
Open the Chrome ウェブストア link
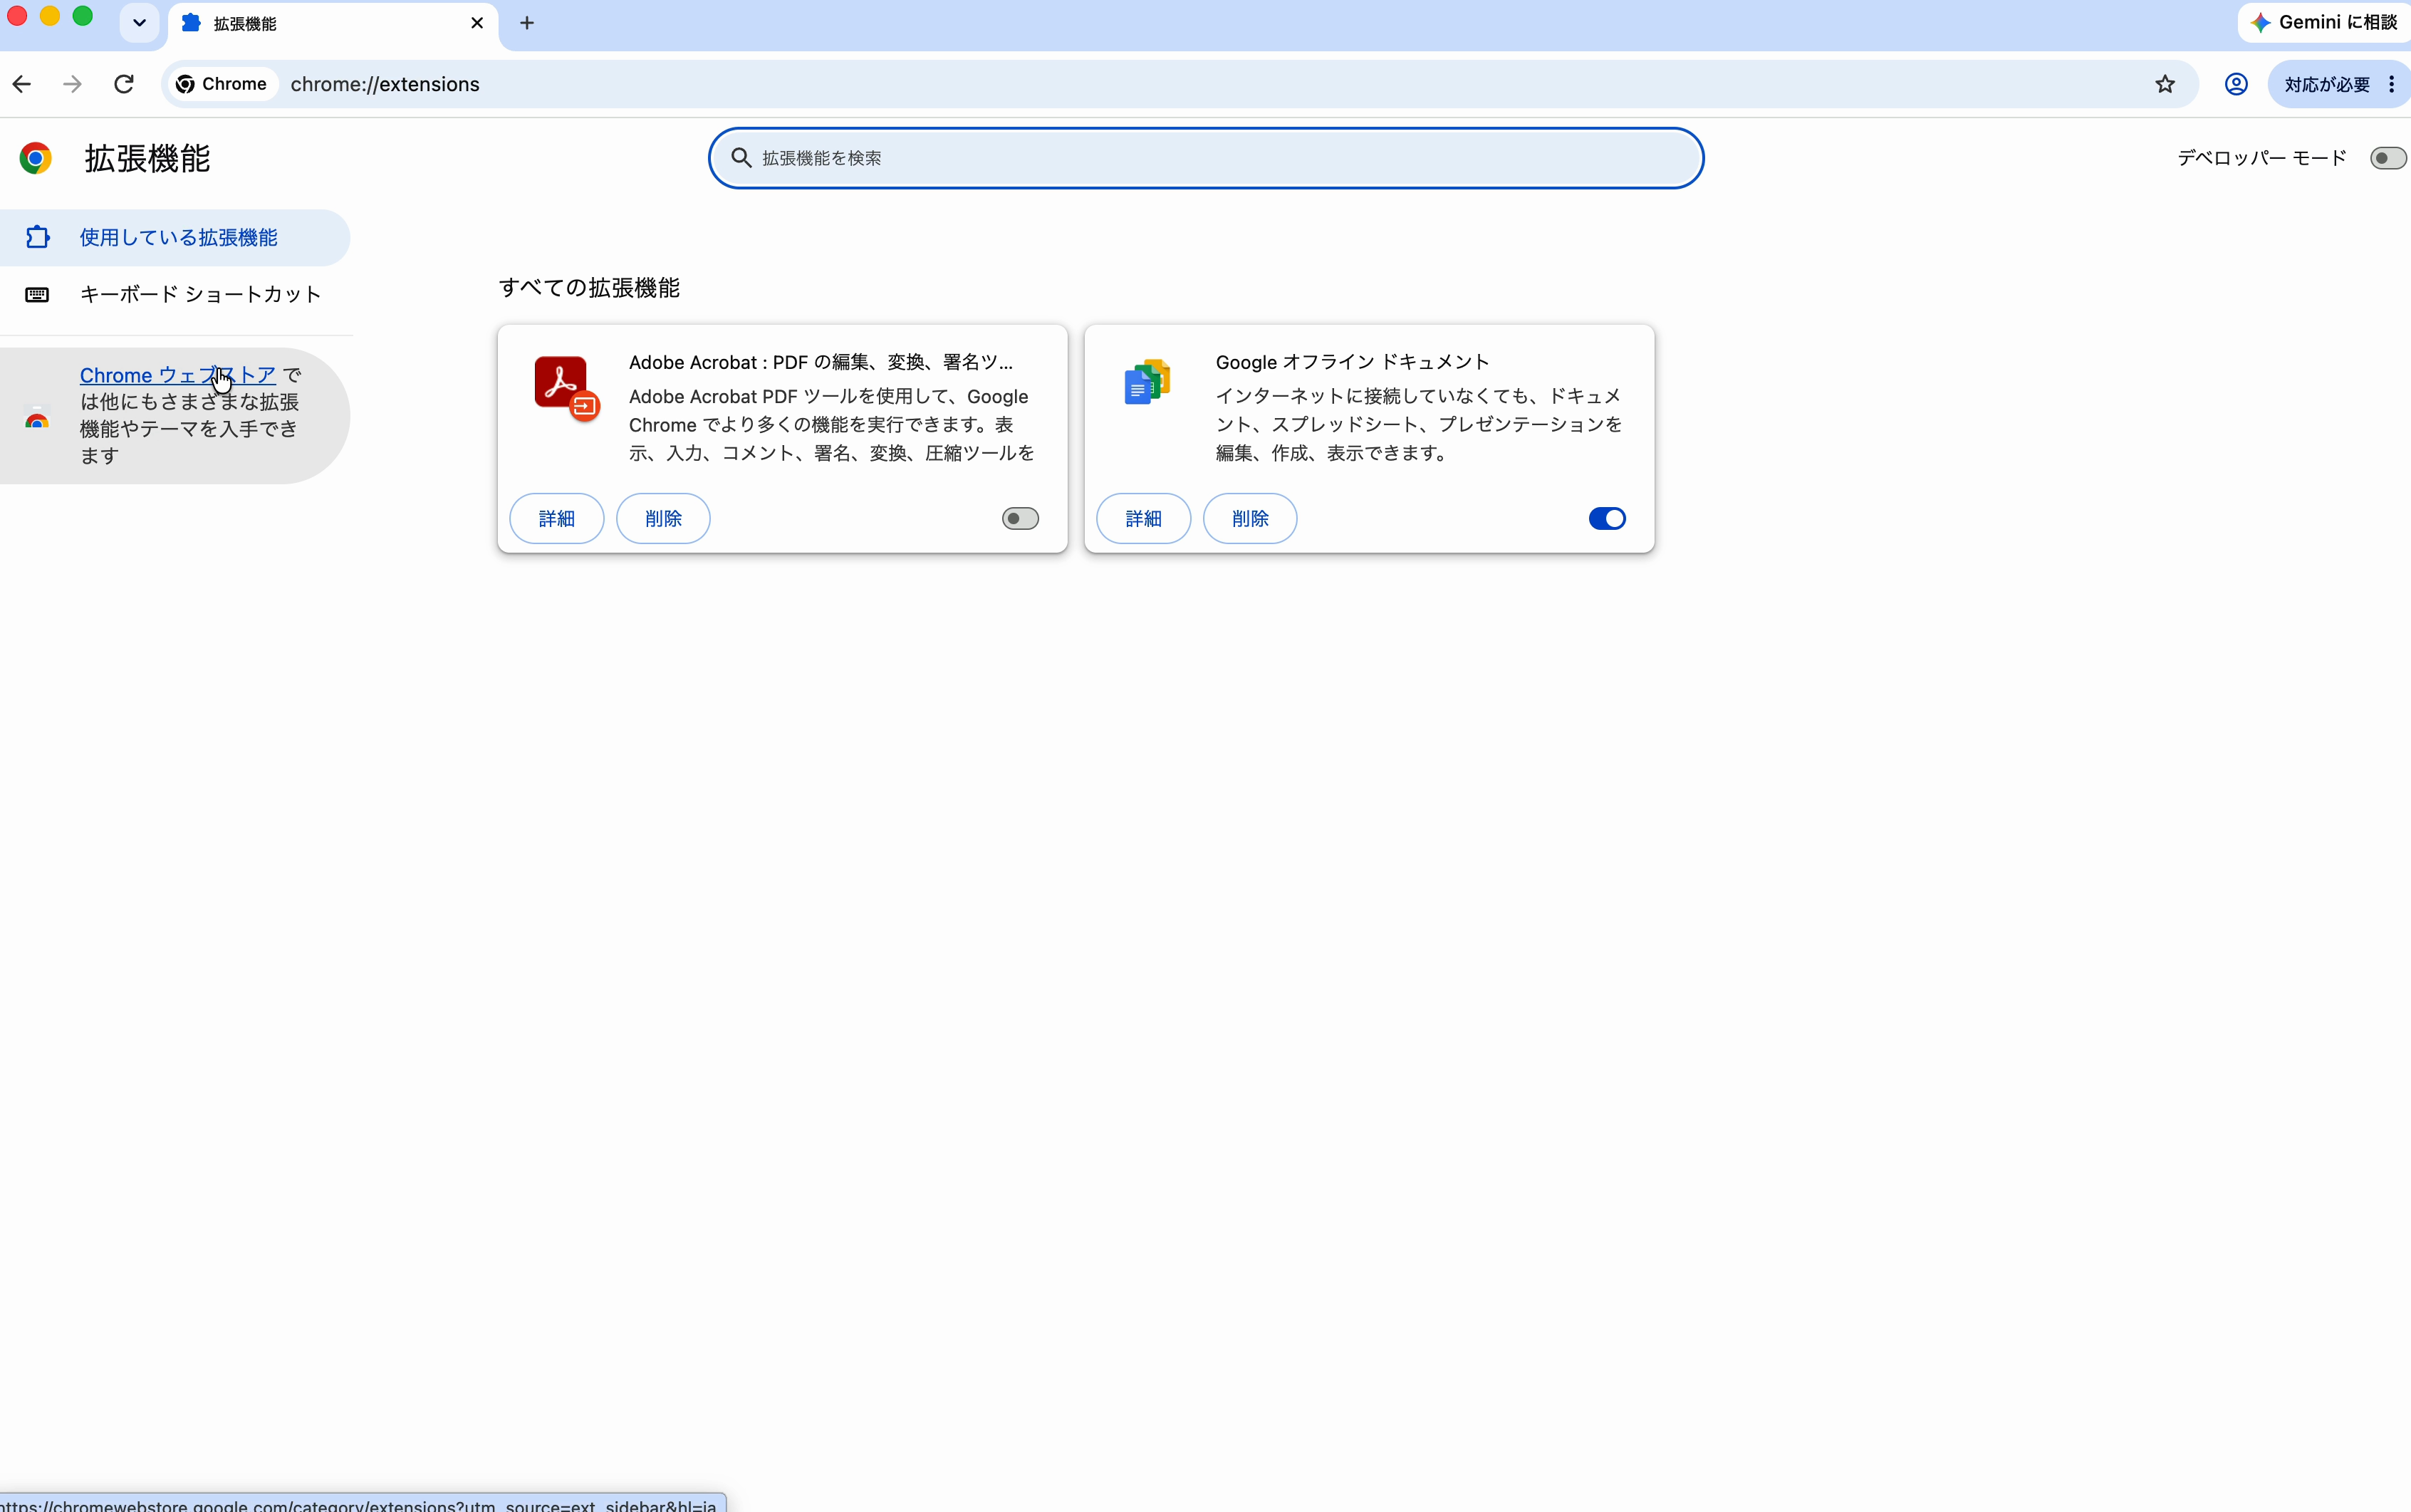pyautogui.click(x=178, y=375)
